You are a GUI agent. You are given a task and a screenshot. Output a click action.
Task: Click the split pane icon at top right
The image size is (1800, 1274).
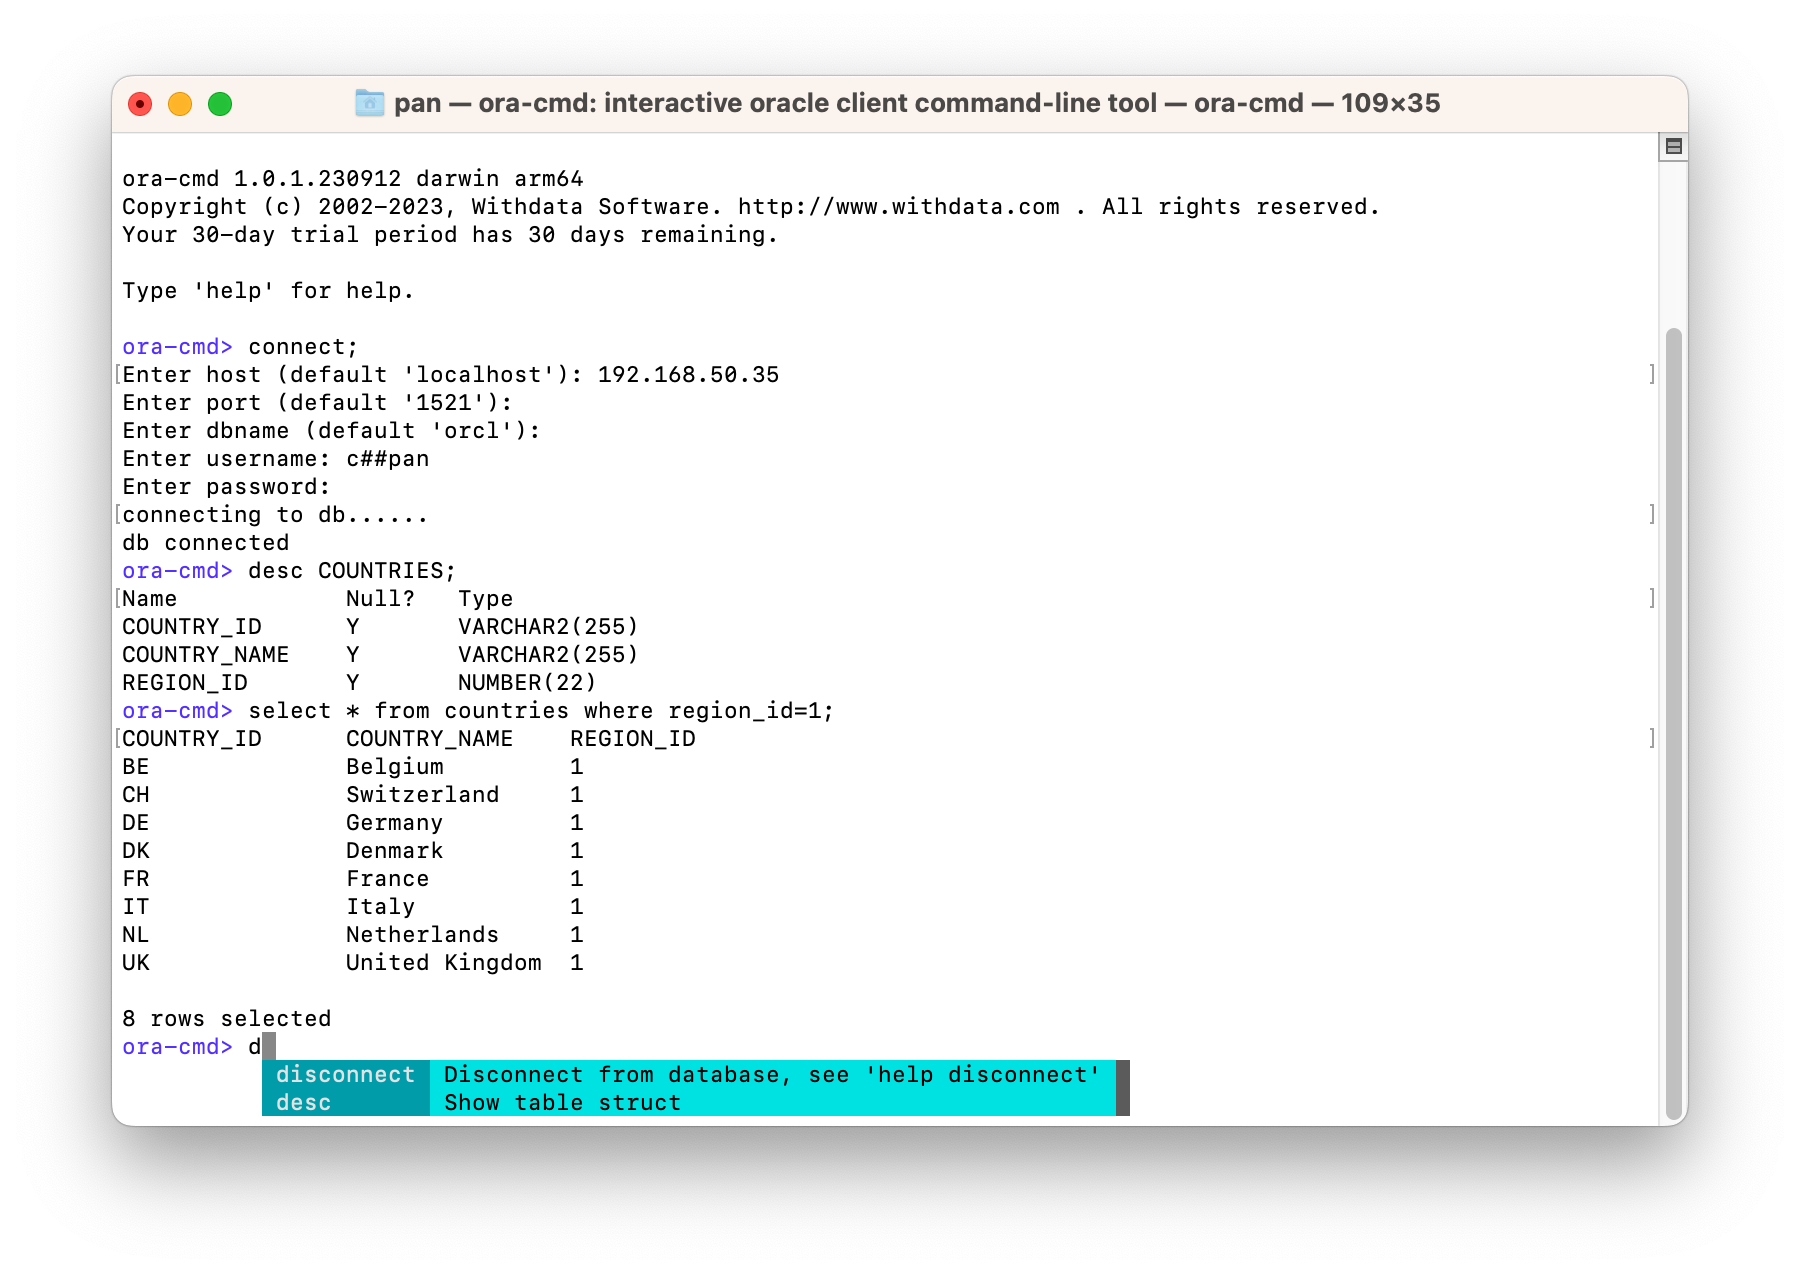coord(1674,146)
